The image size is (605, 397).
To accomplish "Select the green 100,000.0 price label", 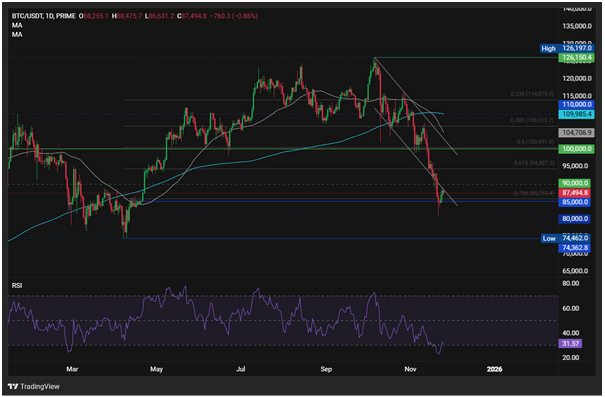I will 576,149.
